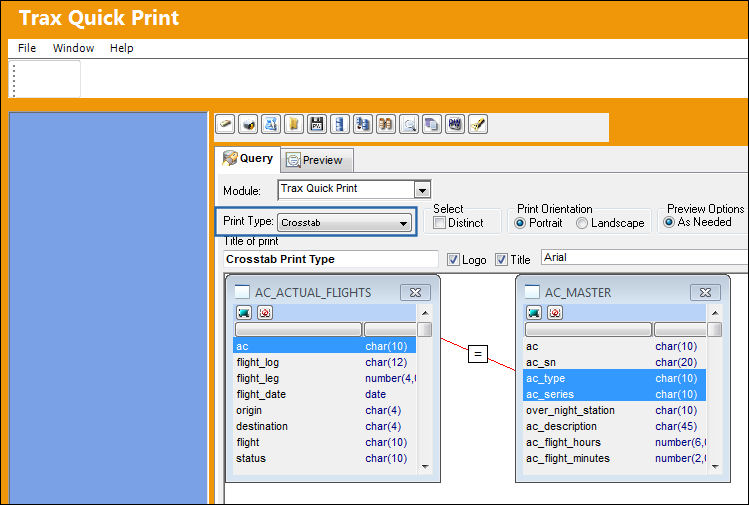
Task: Select the As Needed preview option
Action: click(x=669, y=222)
